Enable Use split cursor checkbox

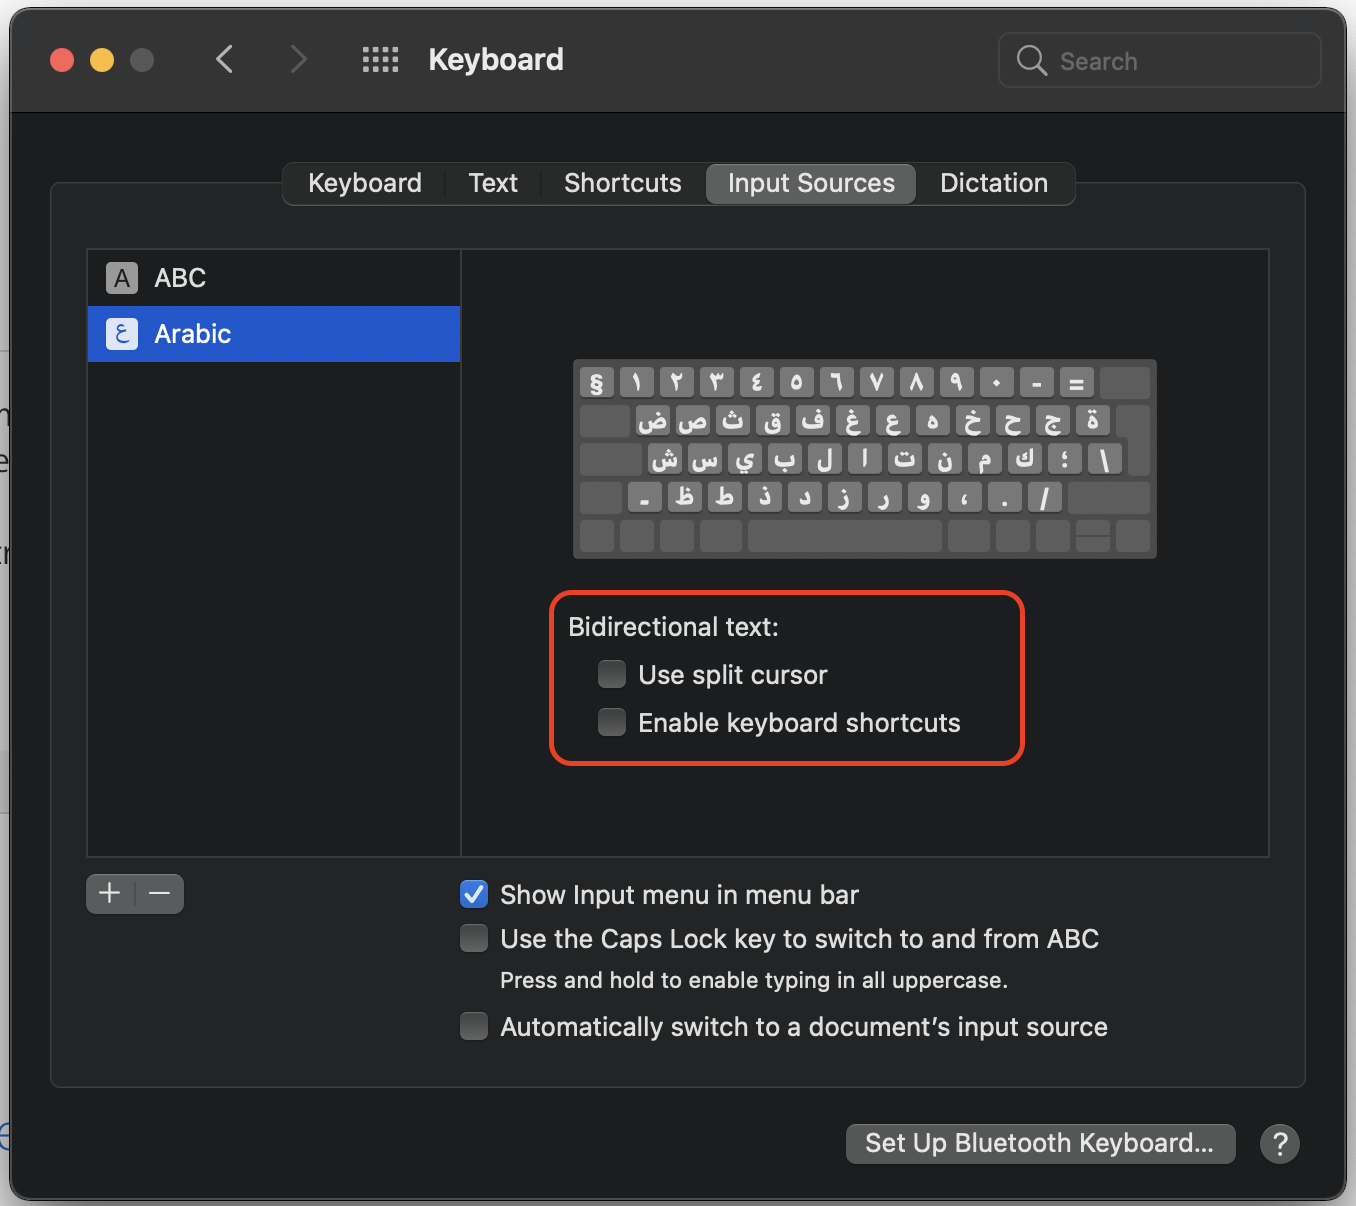tap(612, 675)
